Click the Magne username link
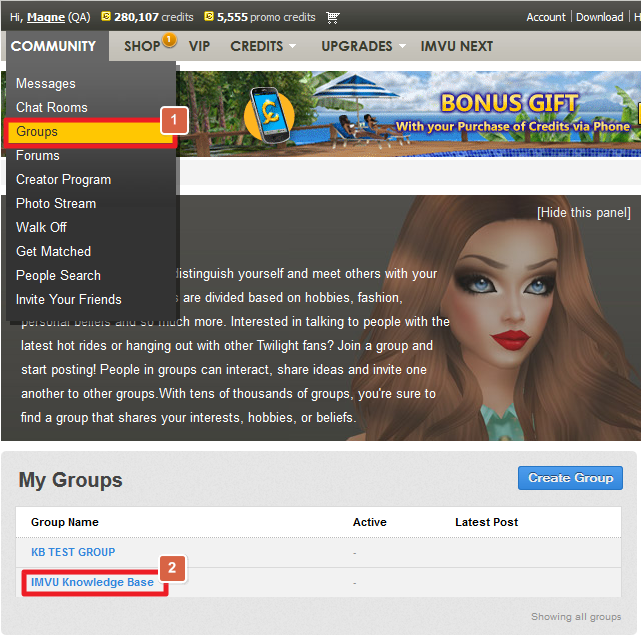 pos(46,17)
